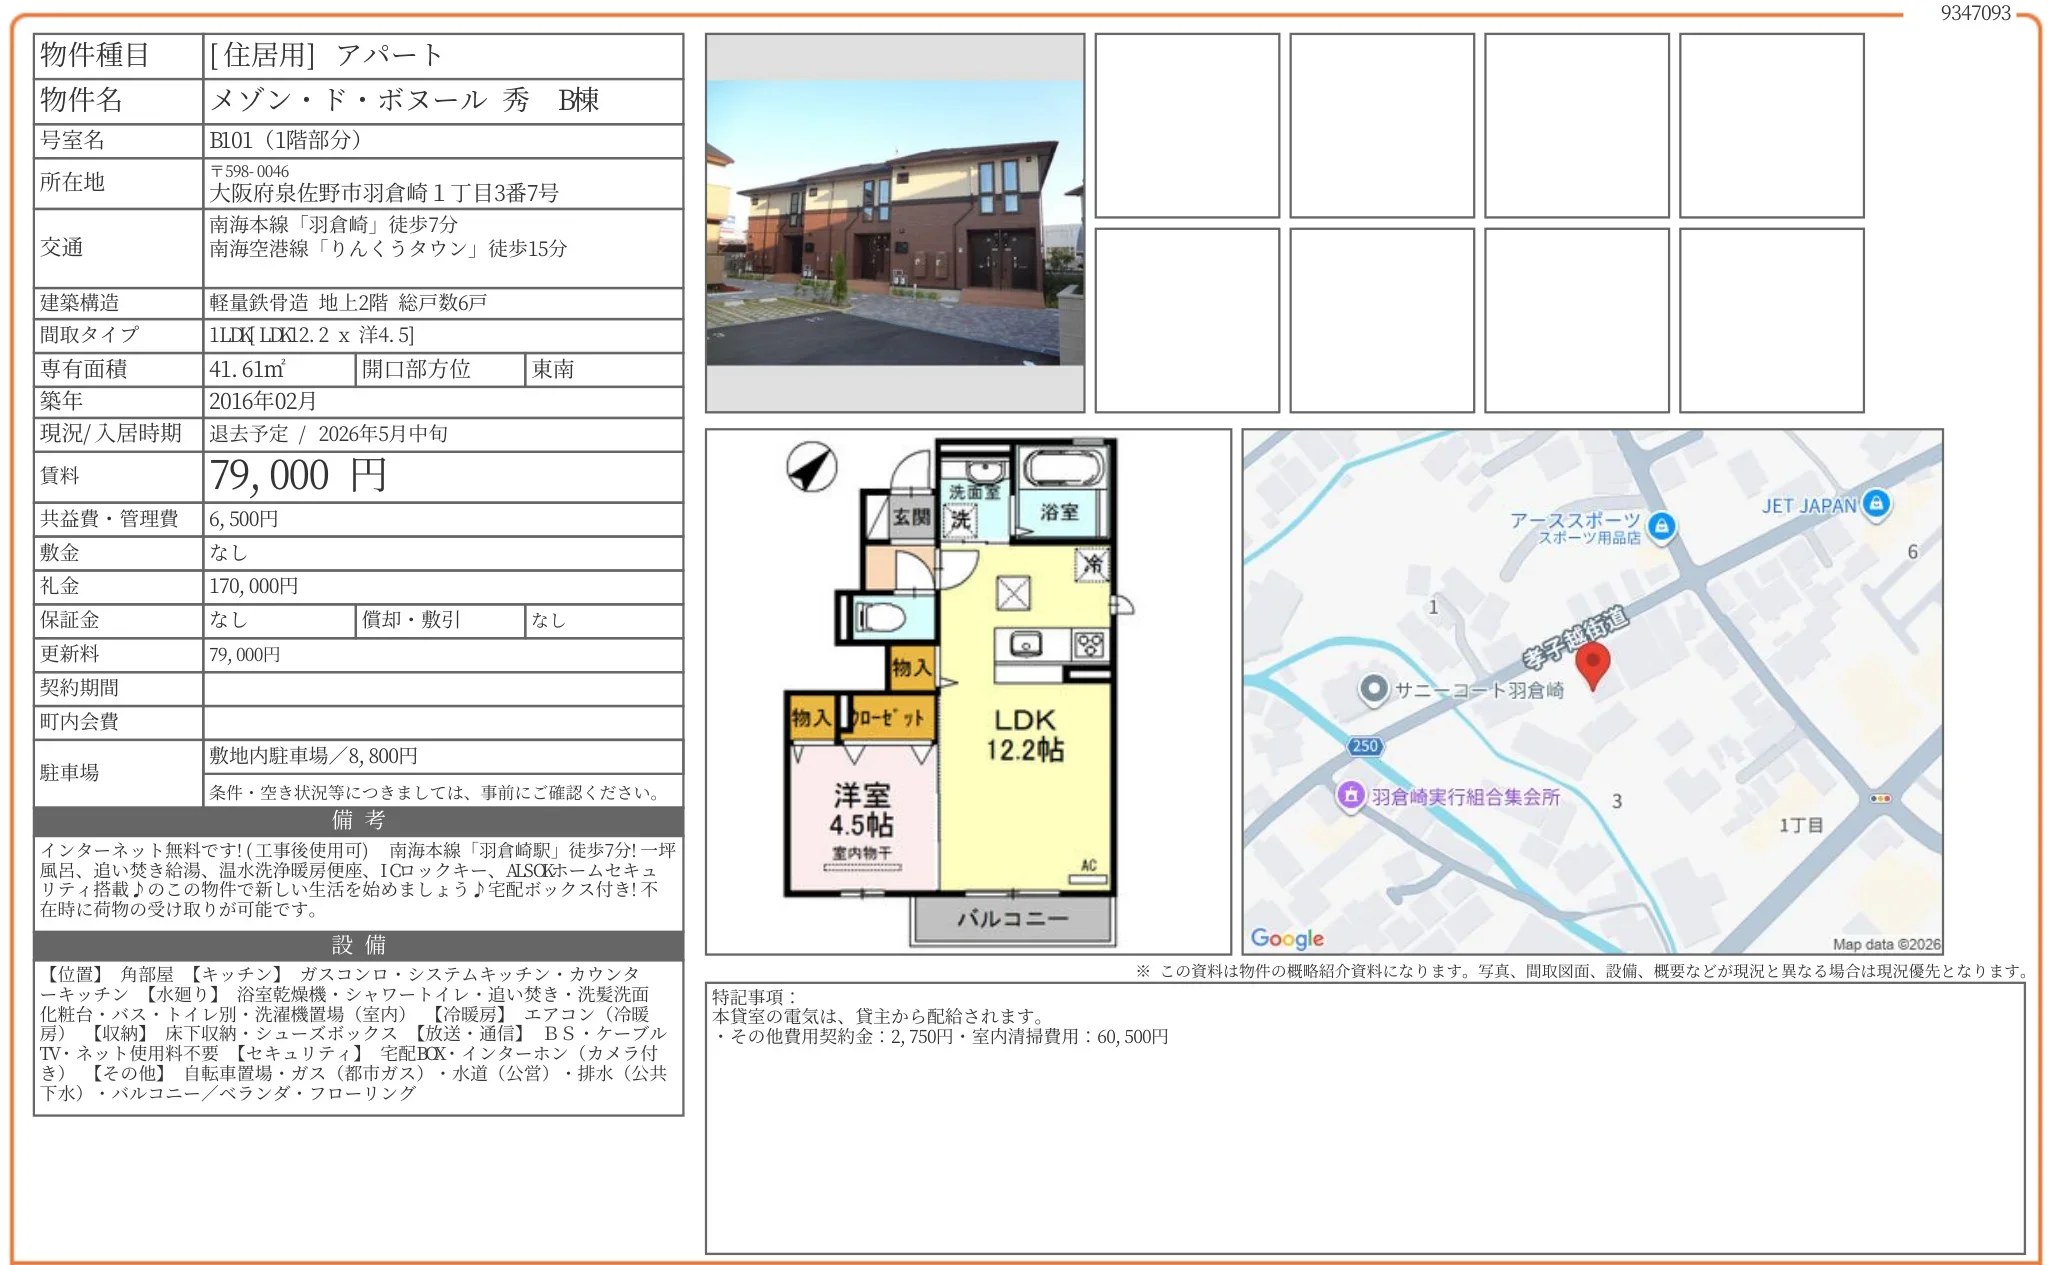The height and width of the screenshot is (1265, 2056).
Task: Click the red location pin on map
Action: 1592,663
